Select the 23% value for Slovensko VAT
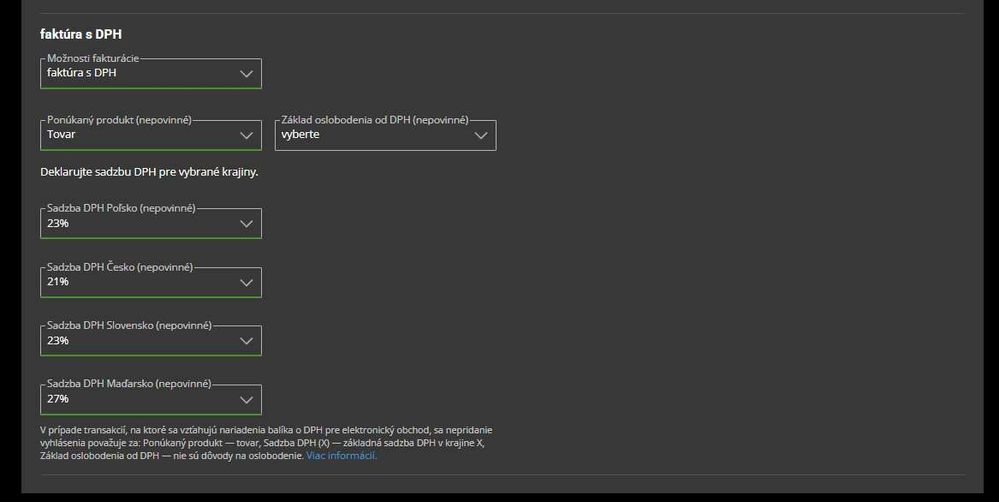Viewport: 999px width, 502px height. coord(58,341)
